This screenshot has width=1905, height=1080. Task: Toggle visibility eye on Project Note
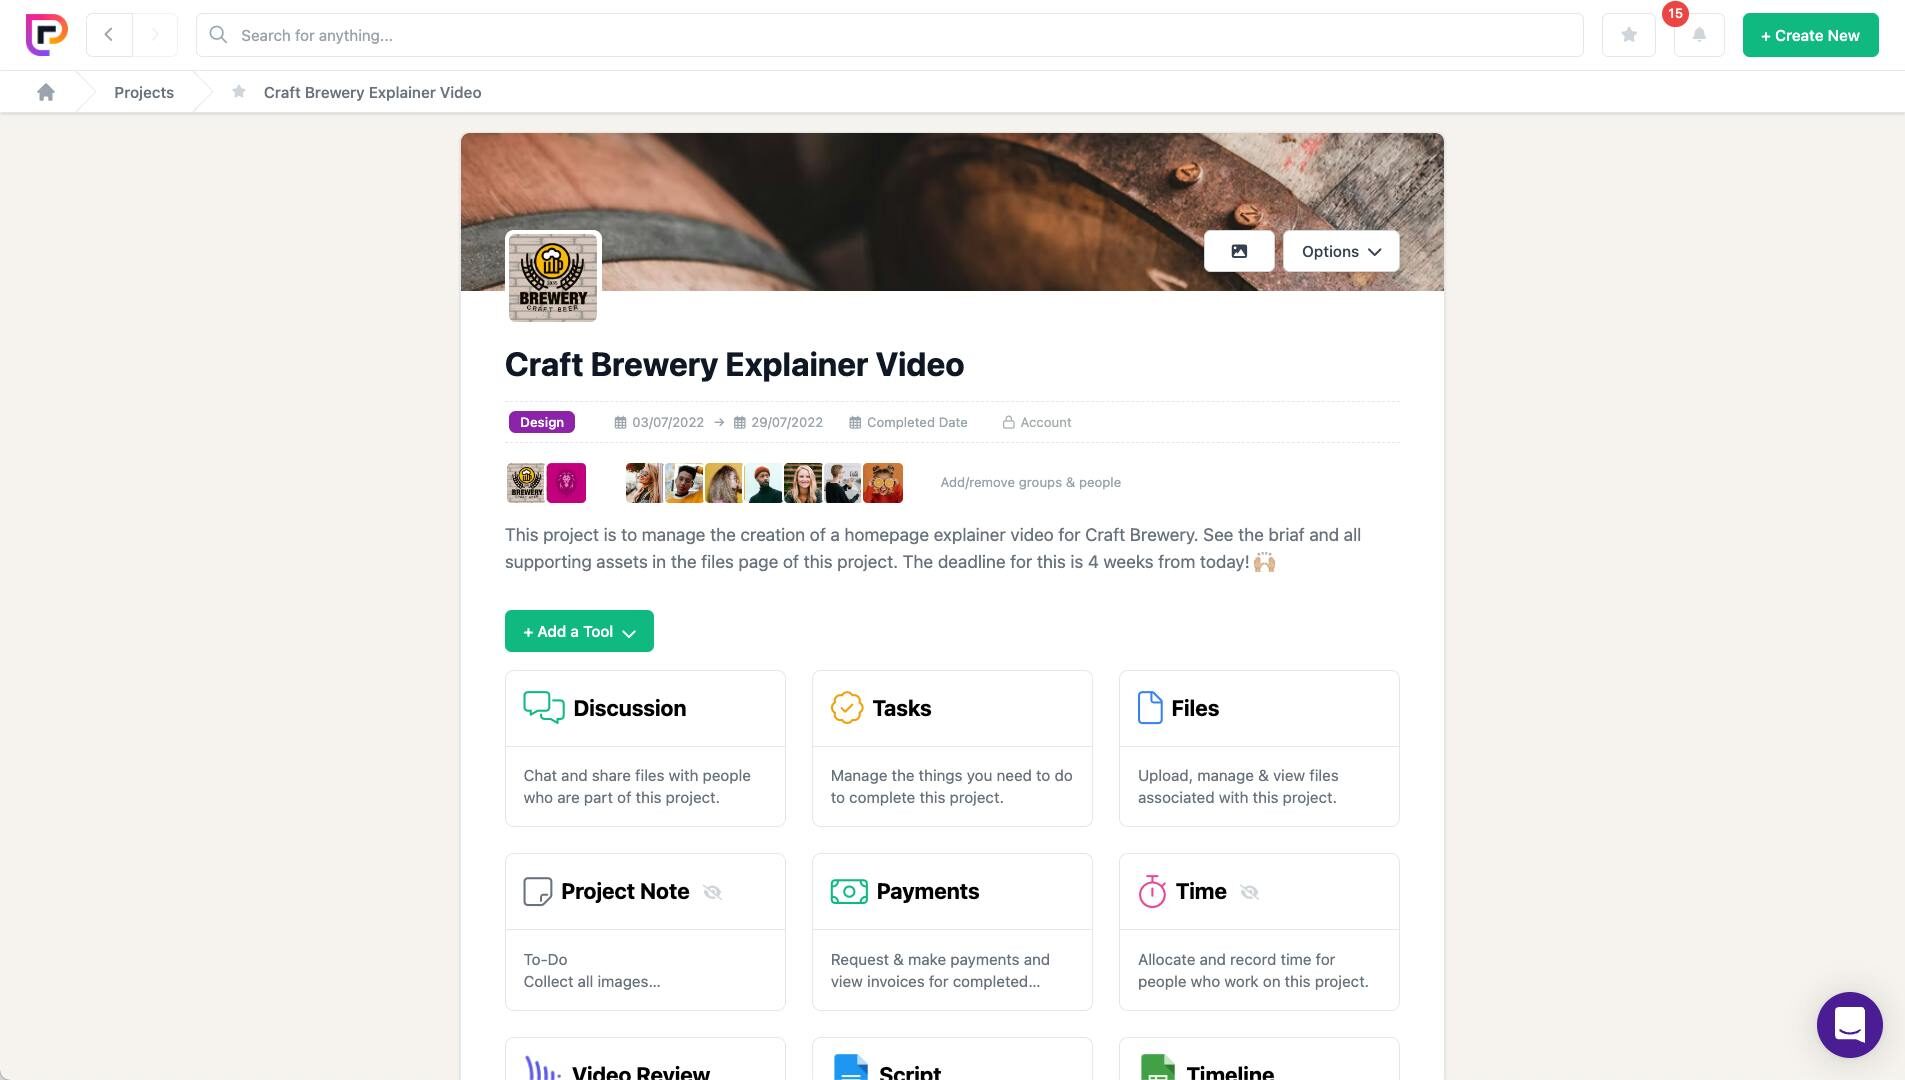[x=712, y=892]
